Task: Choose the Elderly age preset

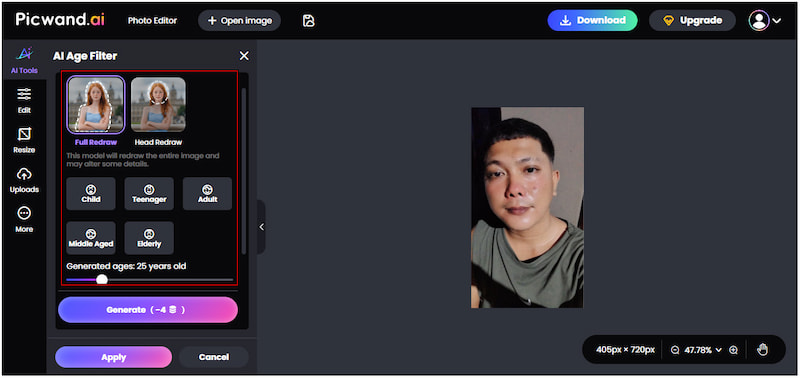Action: [149, 238]
